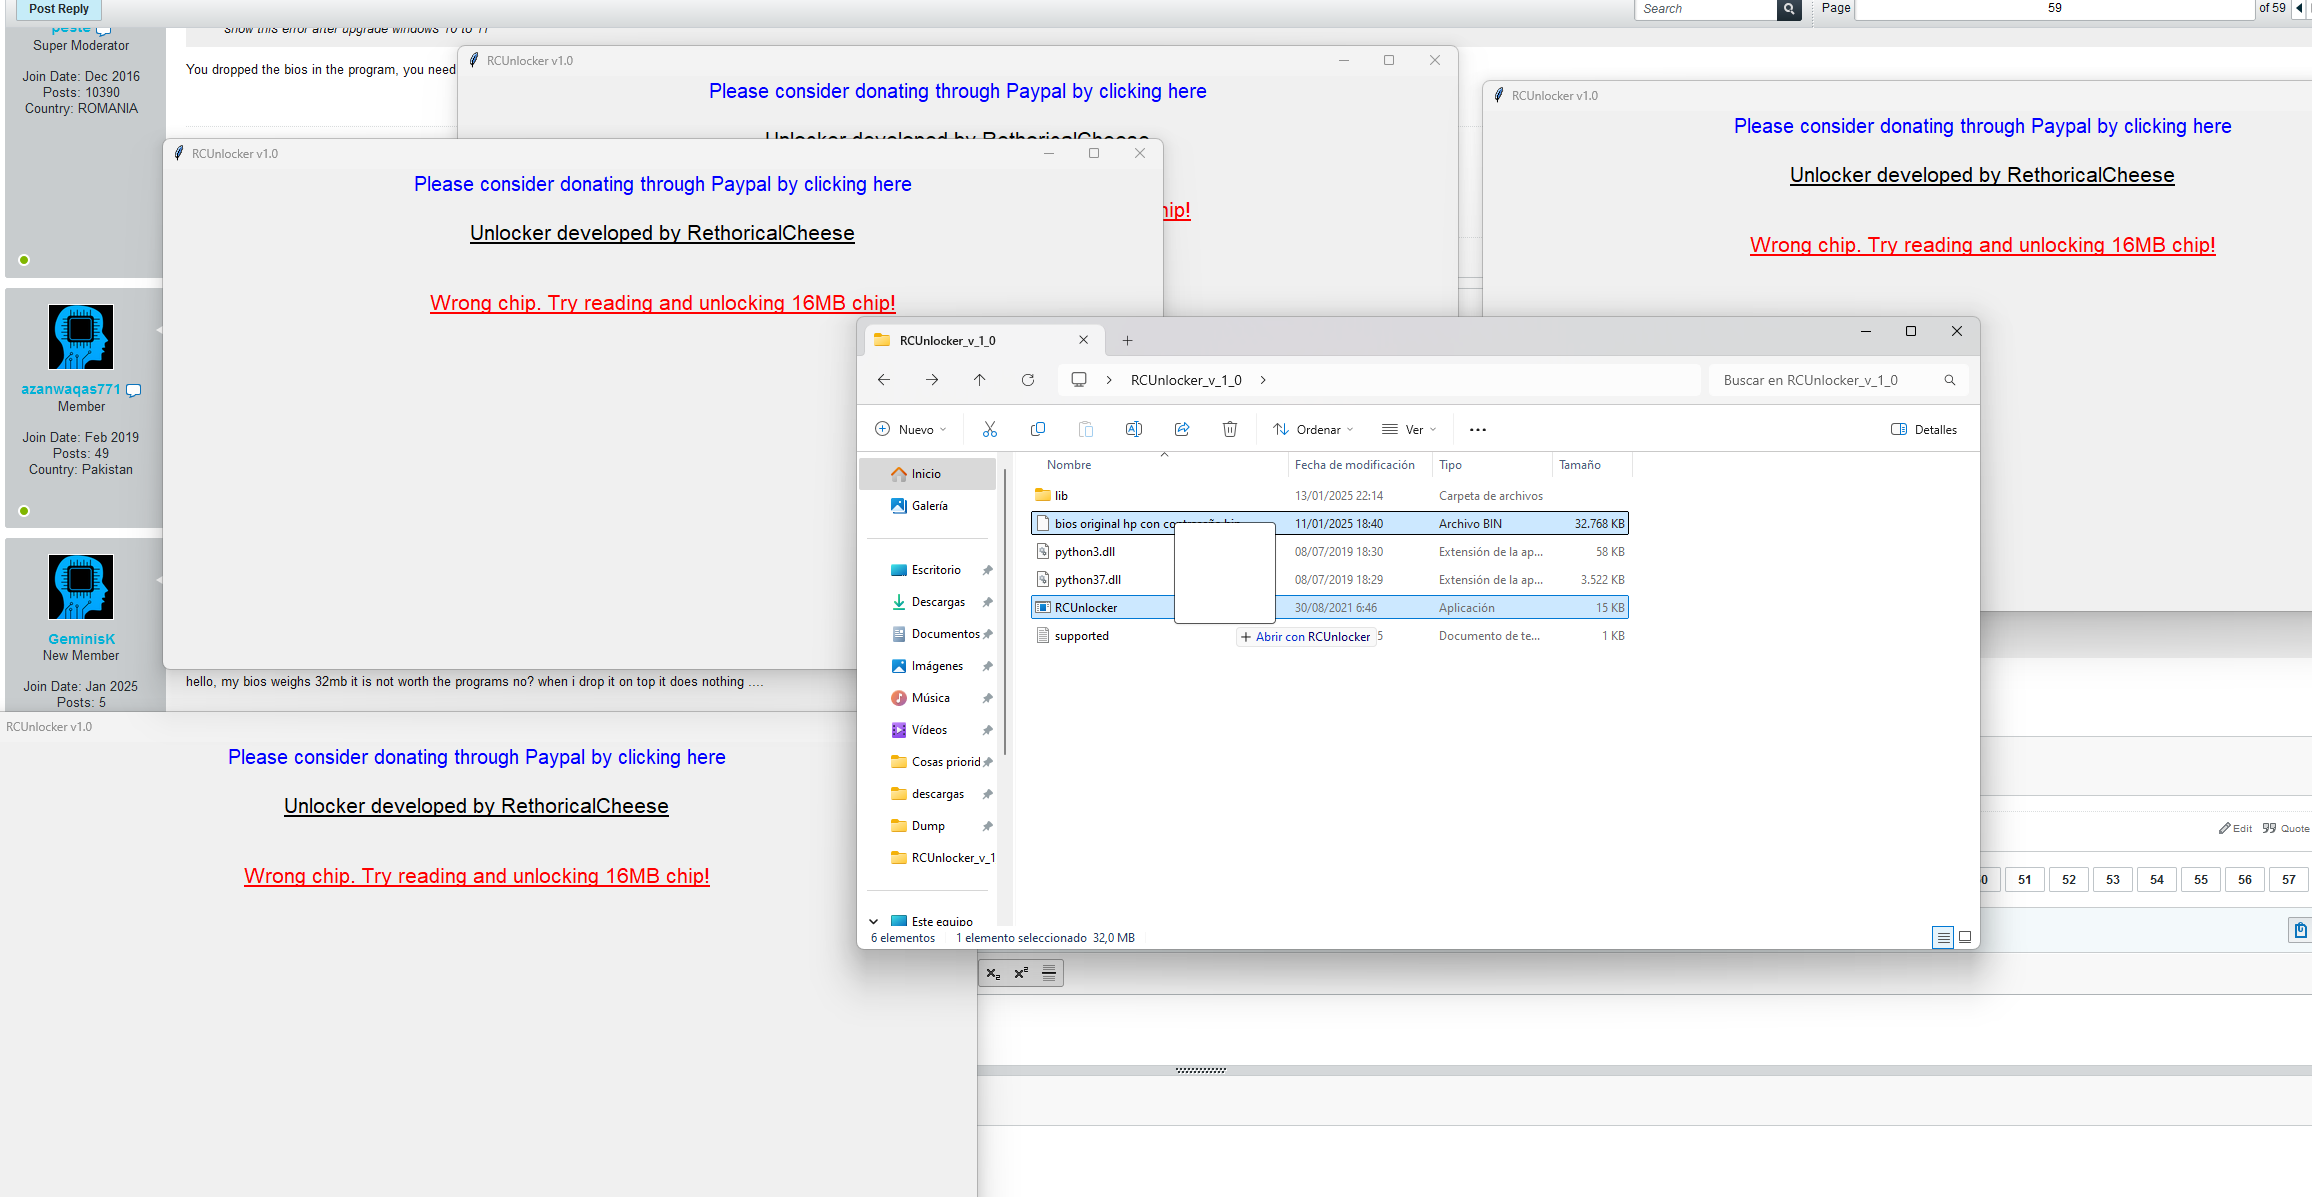Select the python37.dll file

point(1087,580)
